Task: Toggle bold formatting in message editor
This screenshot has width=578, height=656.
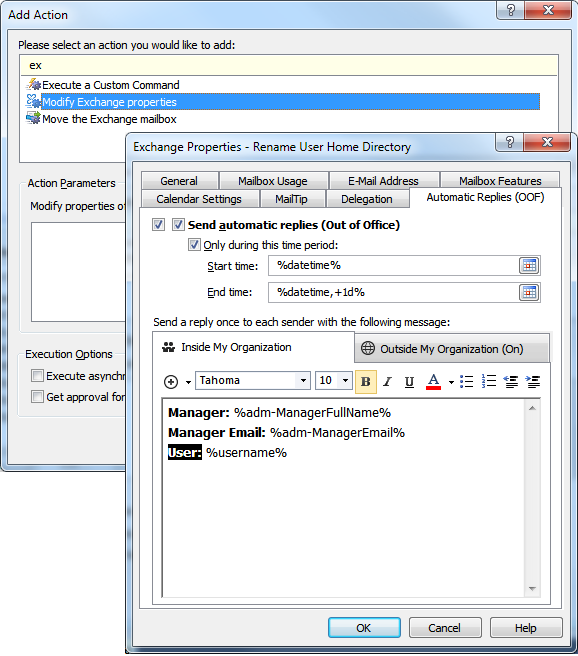Action: point(366,382)
